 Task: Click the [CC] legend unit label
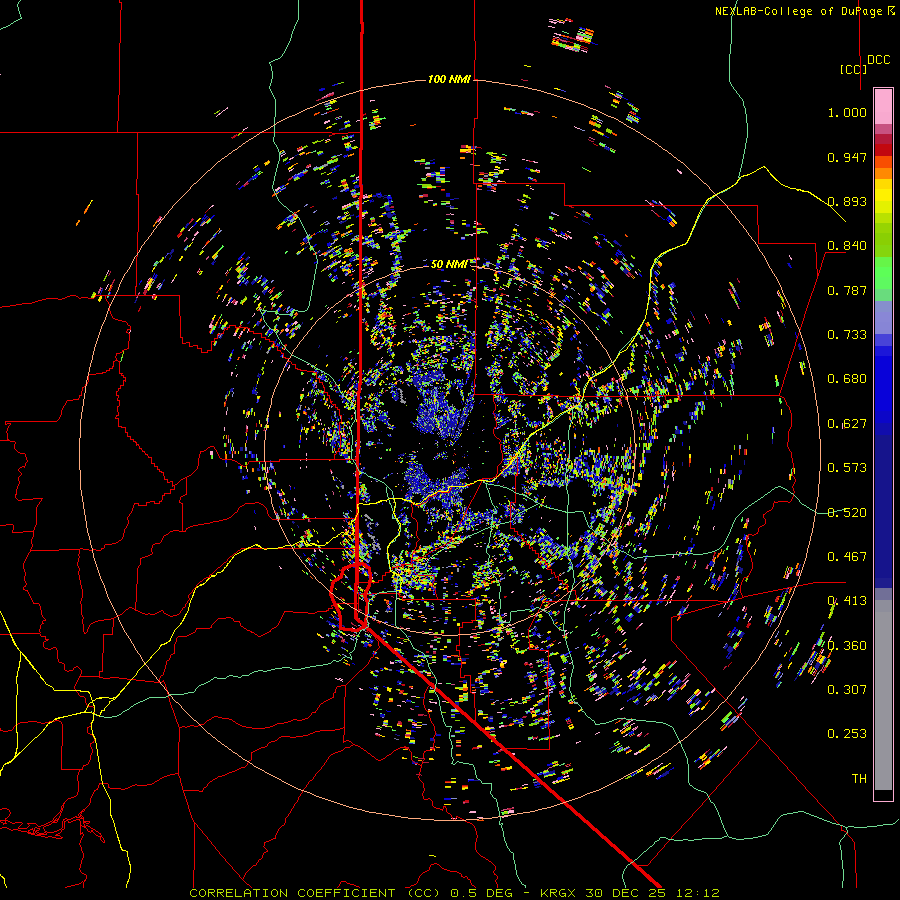(x=853, y=69)
